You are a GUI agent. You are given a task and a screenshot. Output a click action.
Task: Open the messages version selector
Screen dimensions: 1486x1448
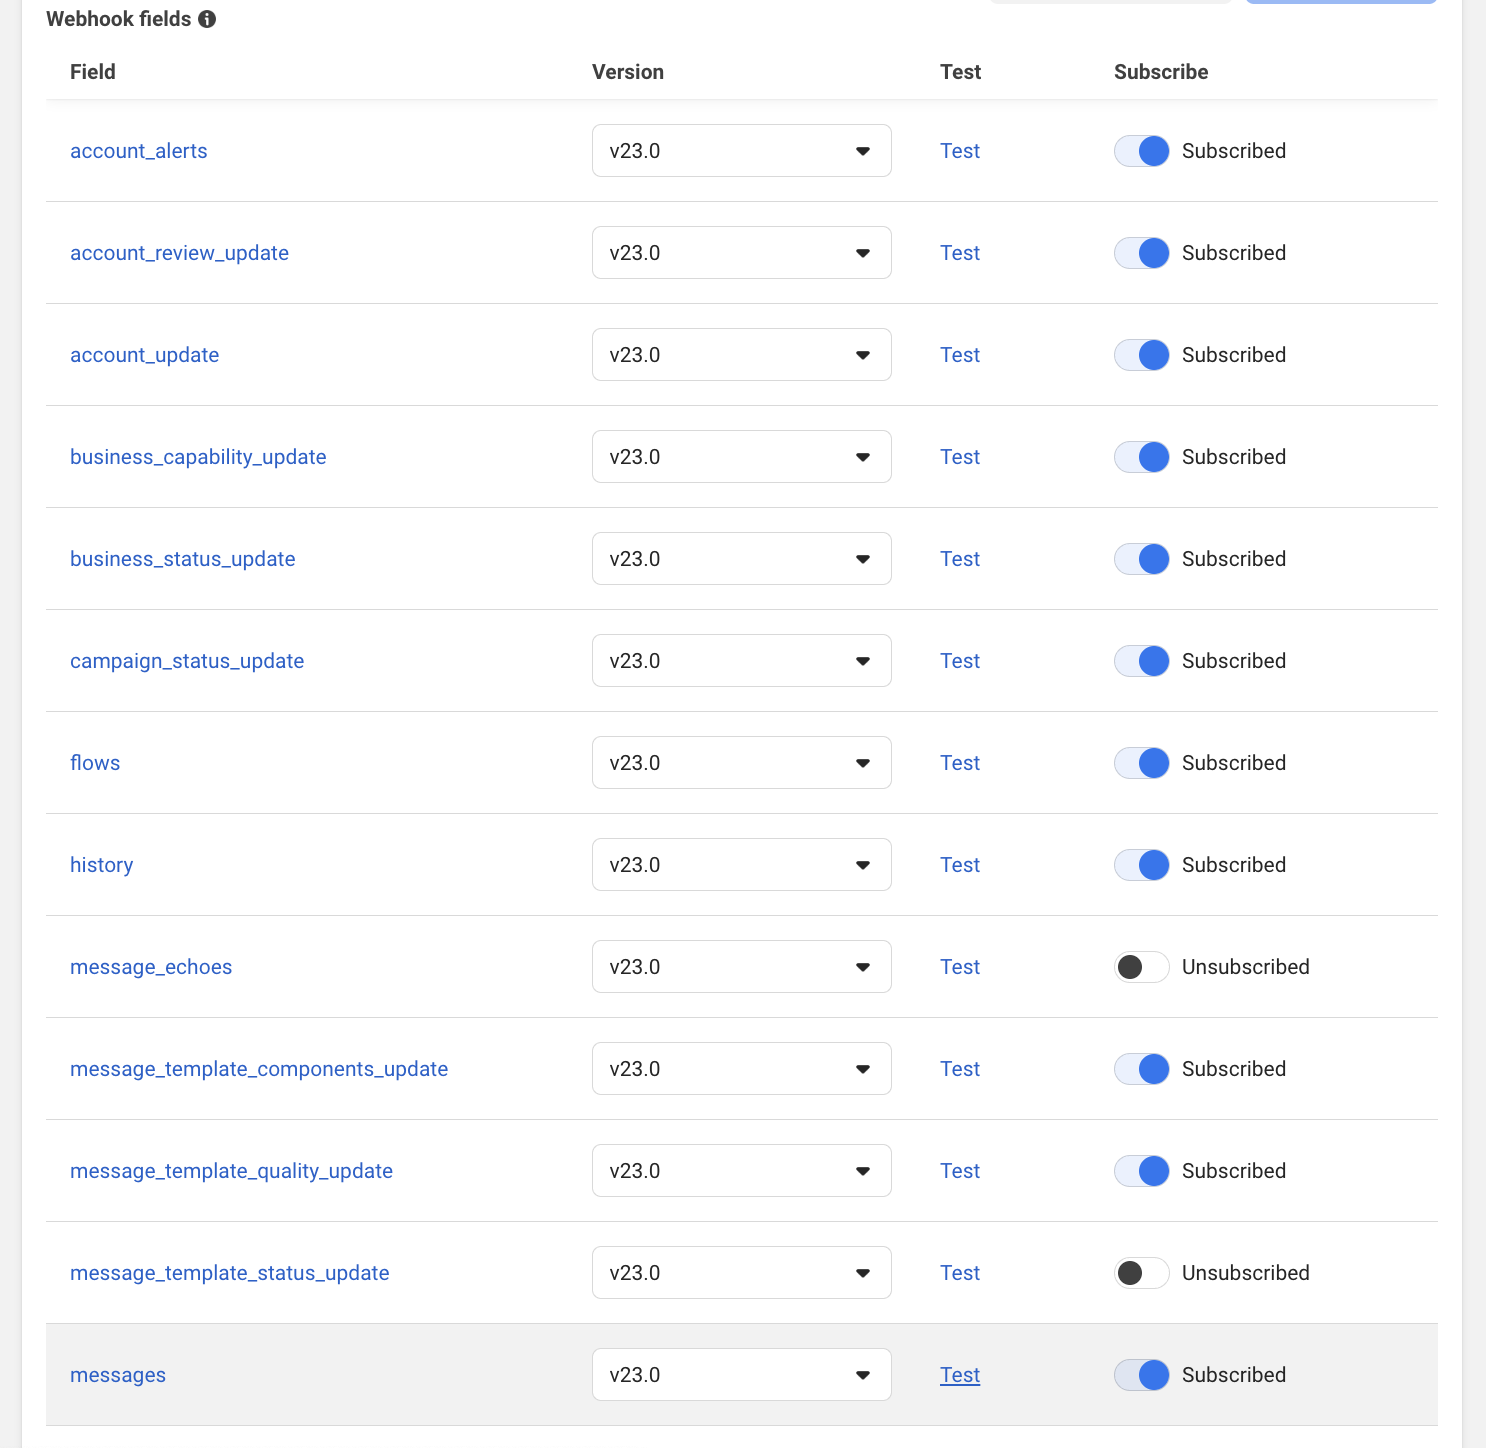tap(741, 1375)
